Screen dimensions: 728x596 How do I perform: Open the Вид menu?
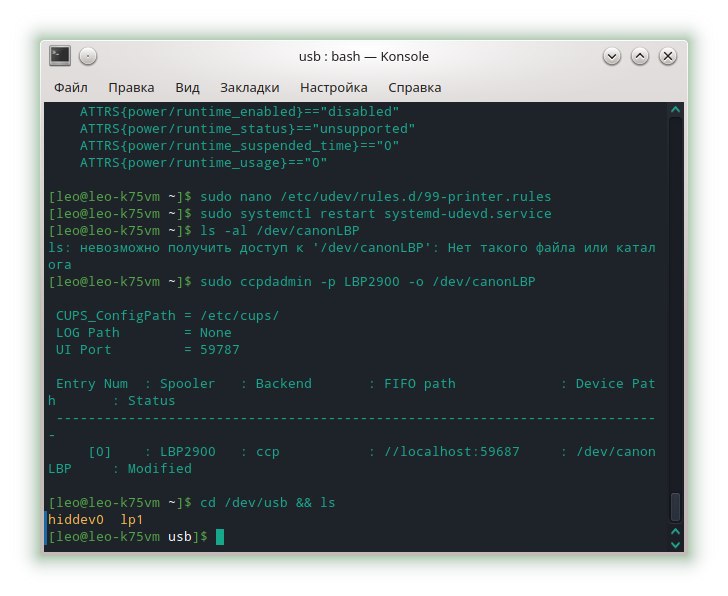click(187, 88)
